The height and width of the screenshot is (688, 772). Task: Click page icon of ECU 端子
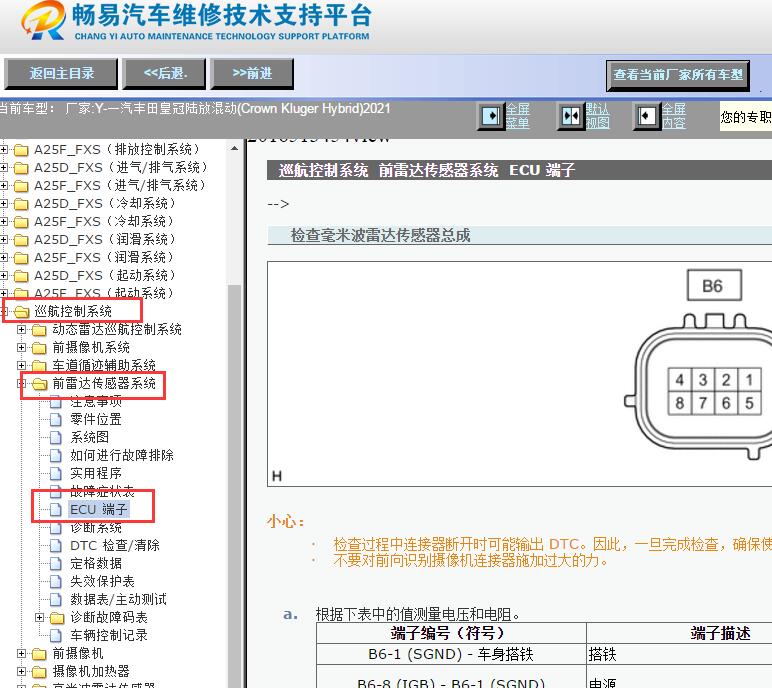(x=56, y=509)
